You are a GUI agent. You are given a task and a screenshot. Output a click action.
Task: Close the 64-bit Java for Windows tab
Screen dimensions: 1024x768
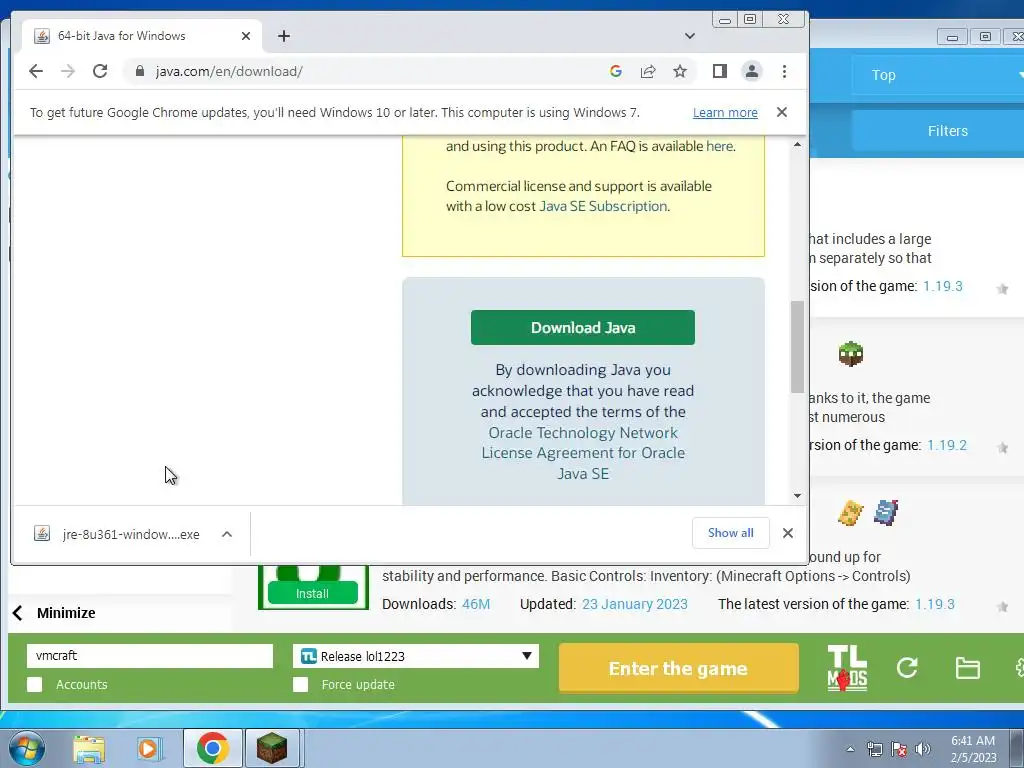pos(246,36)
